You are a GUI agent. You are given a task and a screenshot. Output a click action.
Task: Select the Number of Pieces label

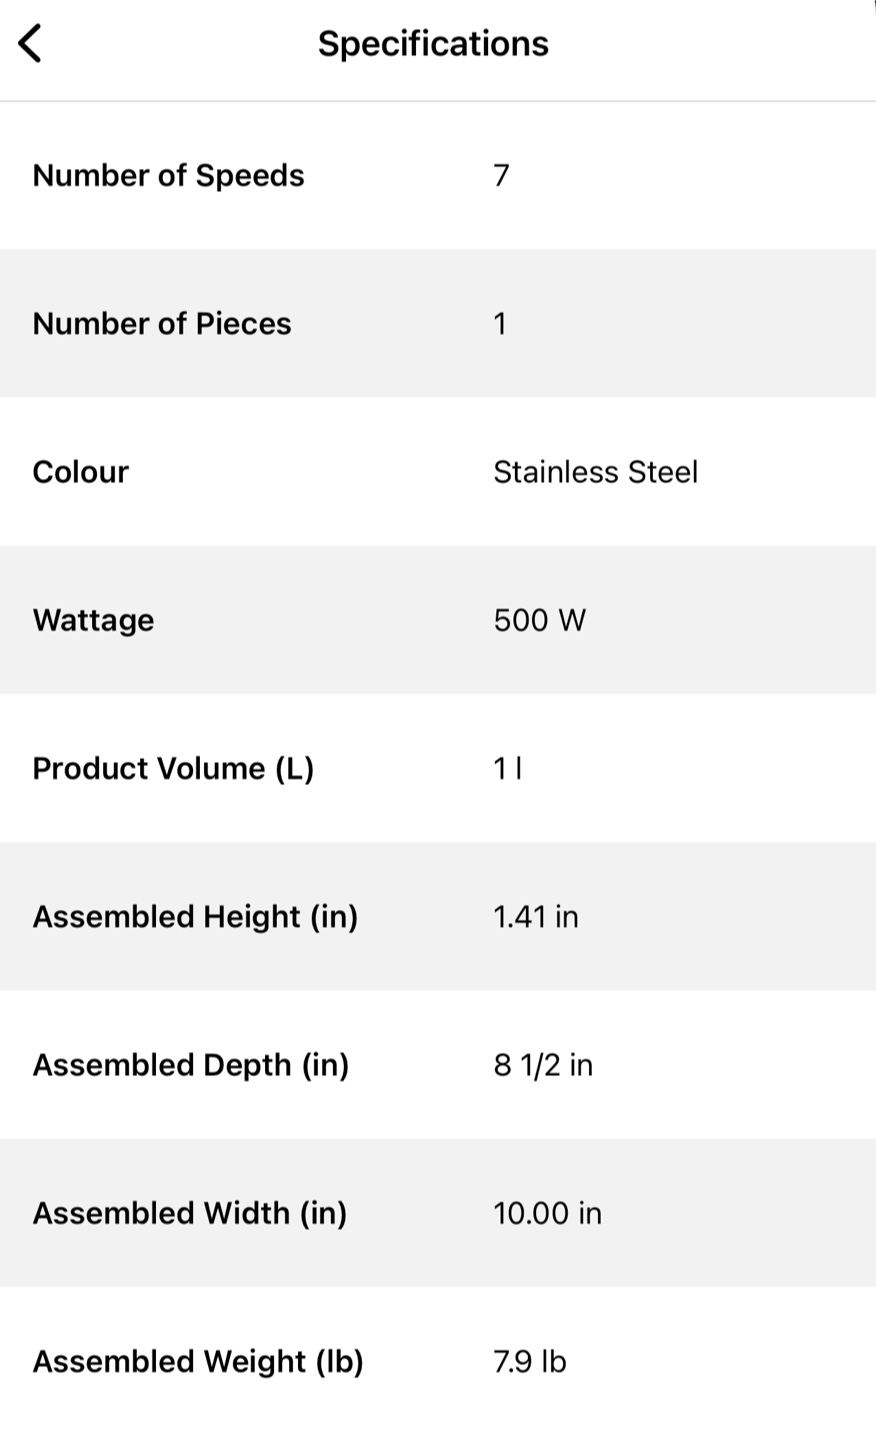pyautogui.click(x=162, y=323)
